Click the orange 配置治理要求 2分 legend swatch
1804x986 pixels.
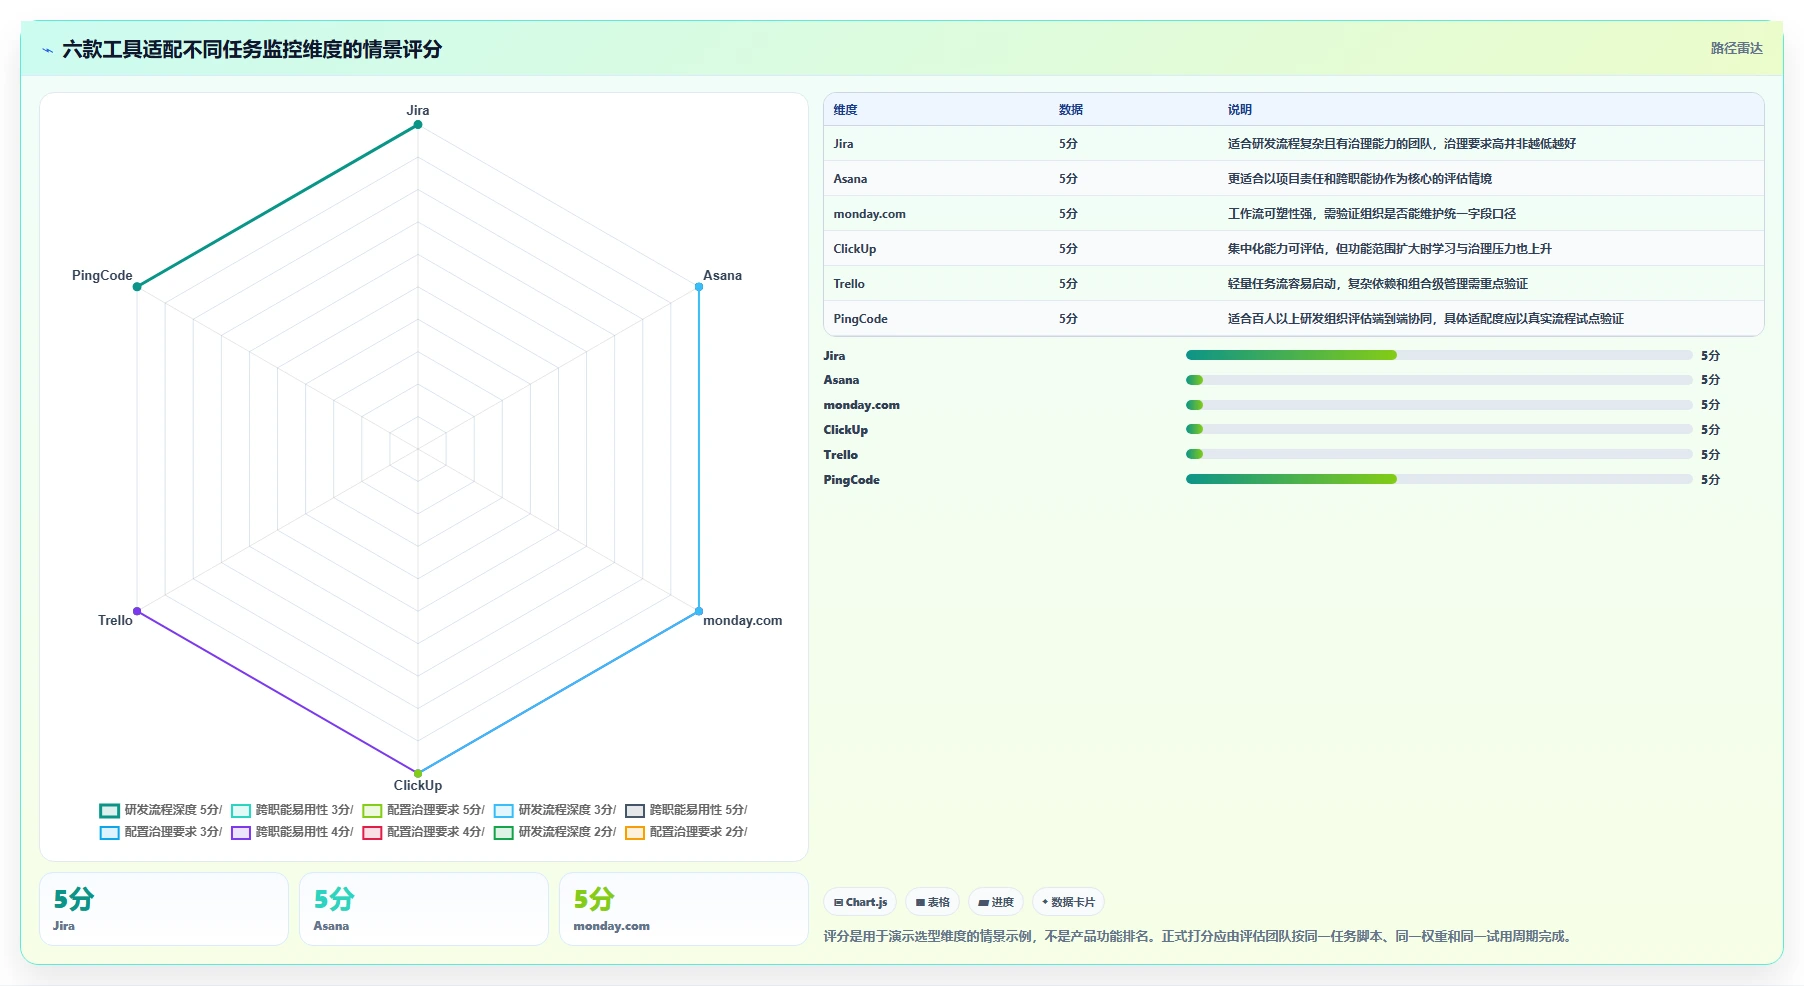tap(635, 833)
